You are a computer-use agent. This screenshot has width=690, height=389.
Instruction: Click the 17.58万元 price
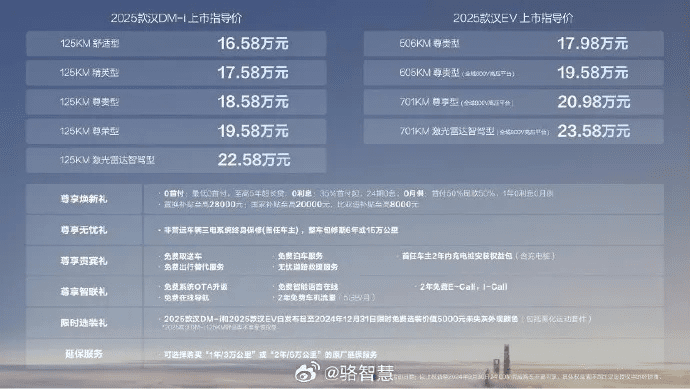coord(253,73)
